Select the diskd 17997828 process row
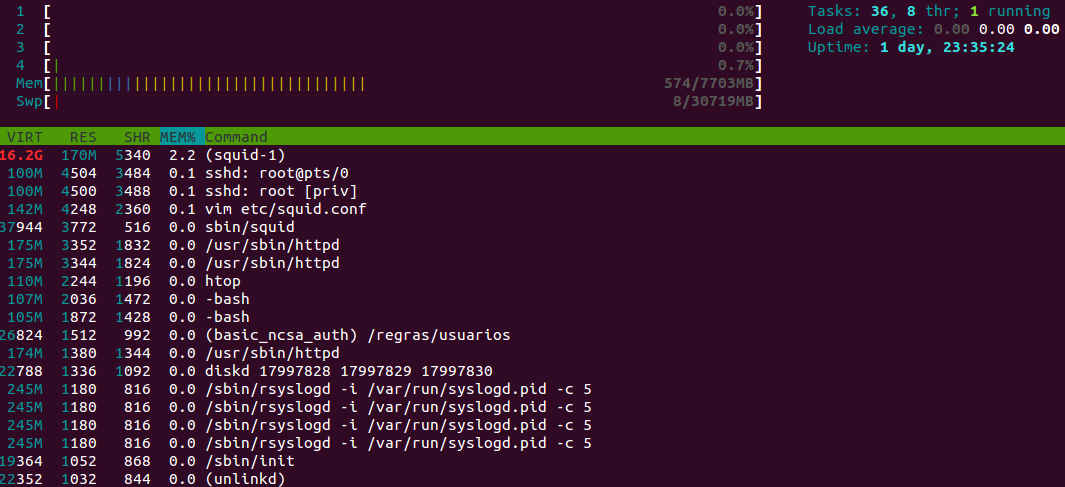The height and width of the screenshot is (487, 1065). coord(532,371)
